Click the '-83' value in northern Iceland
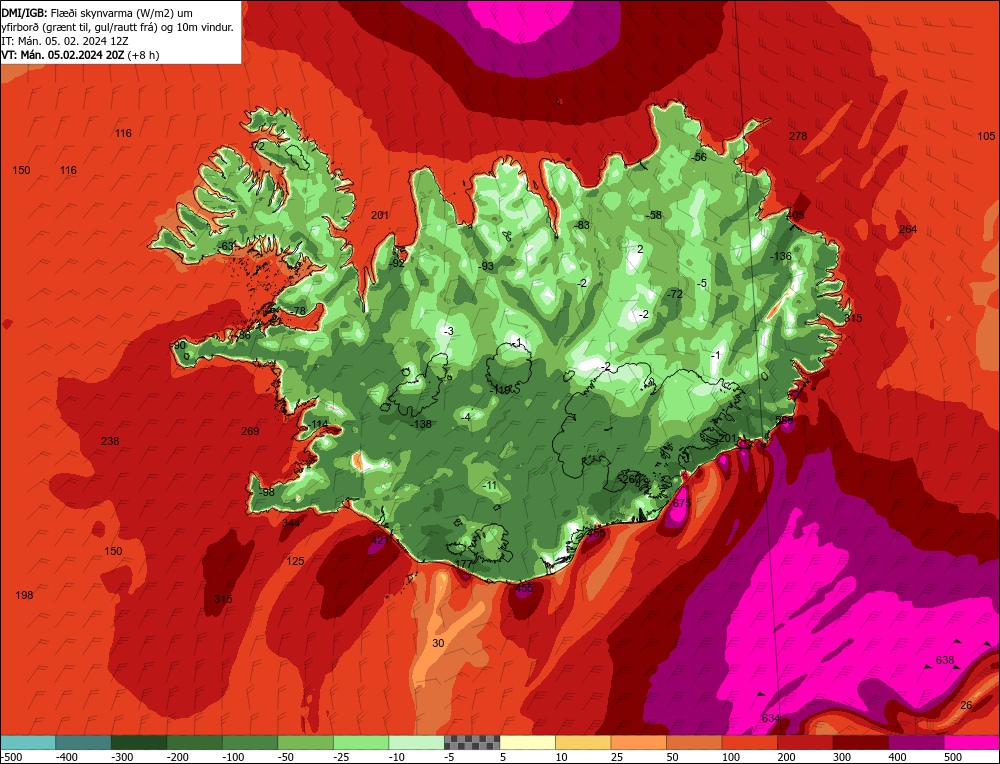The height and width of the screenshot is (764, 1000). (x=581, y=225)
